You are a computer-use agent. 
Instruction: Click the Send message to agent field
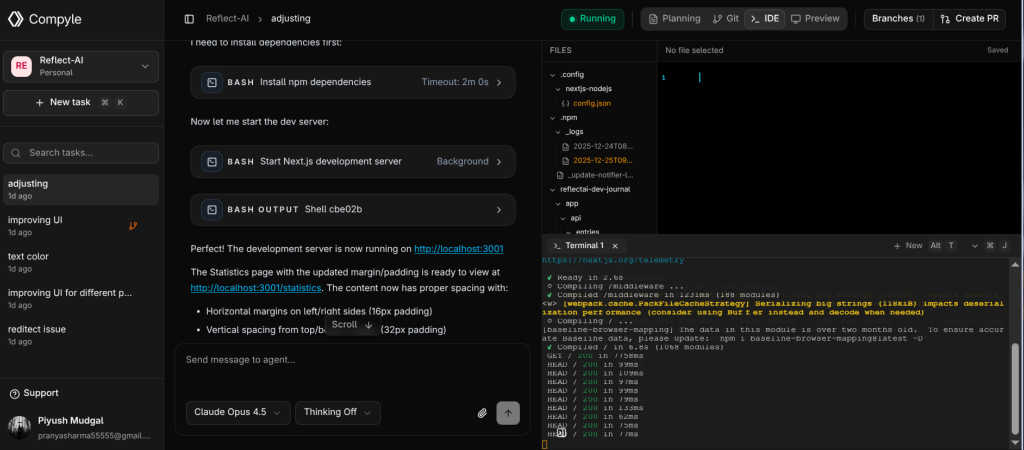click(352, 360)
